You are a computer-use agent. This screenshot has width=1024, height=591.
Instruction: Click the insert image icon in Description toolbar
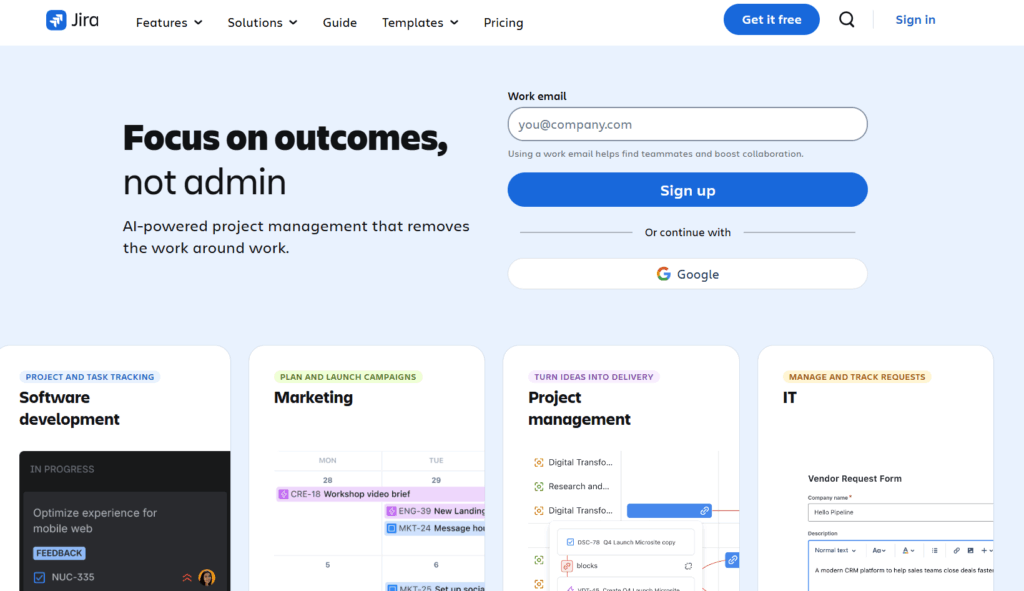click(970, 550)
